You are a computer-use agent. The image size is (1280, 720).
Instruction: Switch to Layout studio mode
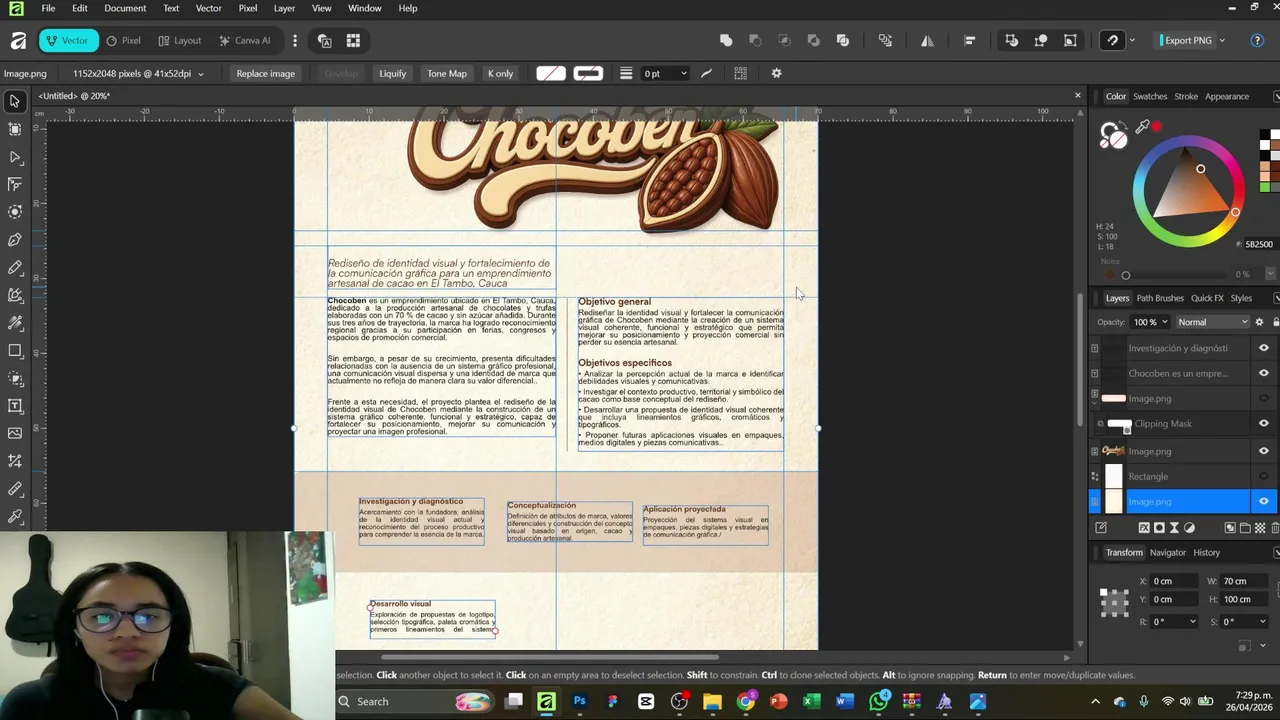(x=180, y=41)
